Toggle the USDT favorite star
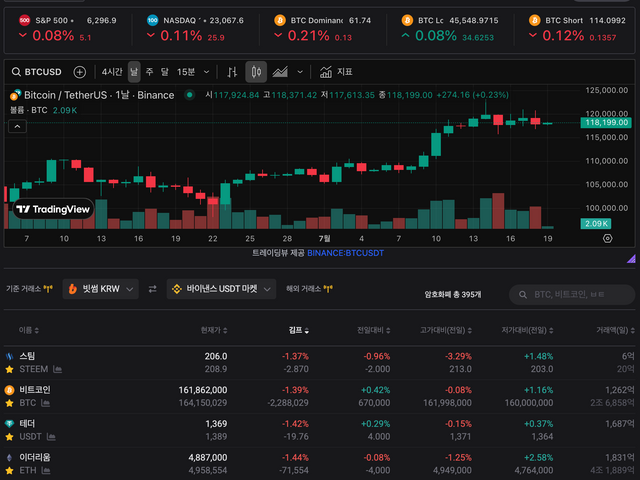This screenshot has width=640, height=480. [9, 437]
